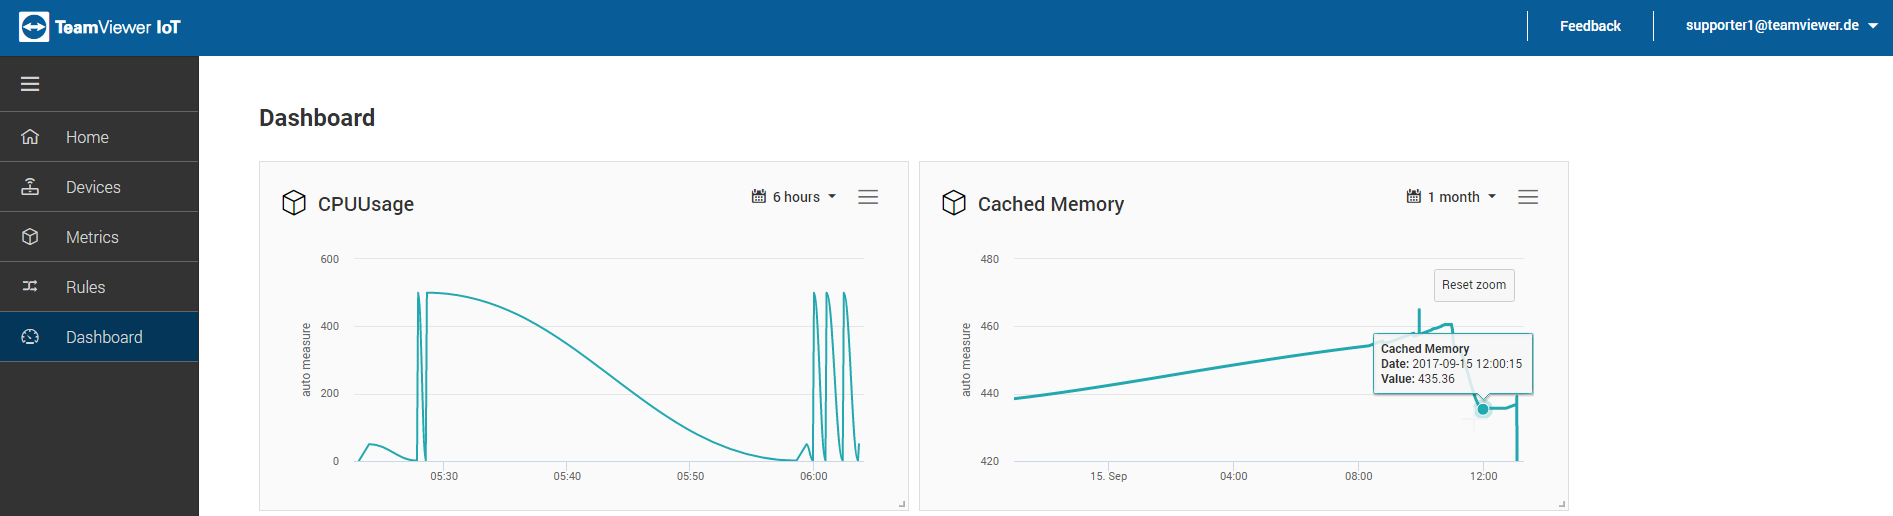The height and width of the screenshot is (516, 1893).
Task: Open the Cached Memory chart options menu
Action: (1528, 197)
